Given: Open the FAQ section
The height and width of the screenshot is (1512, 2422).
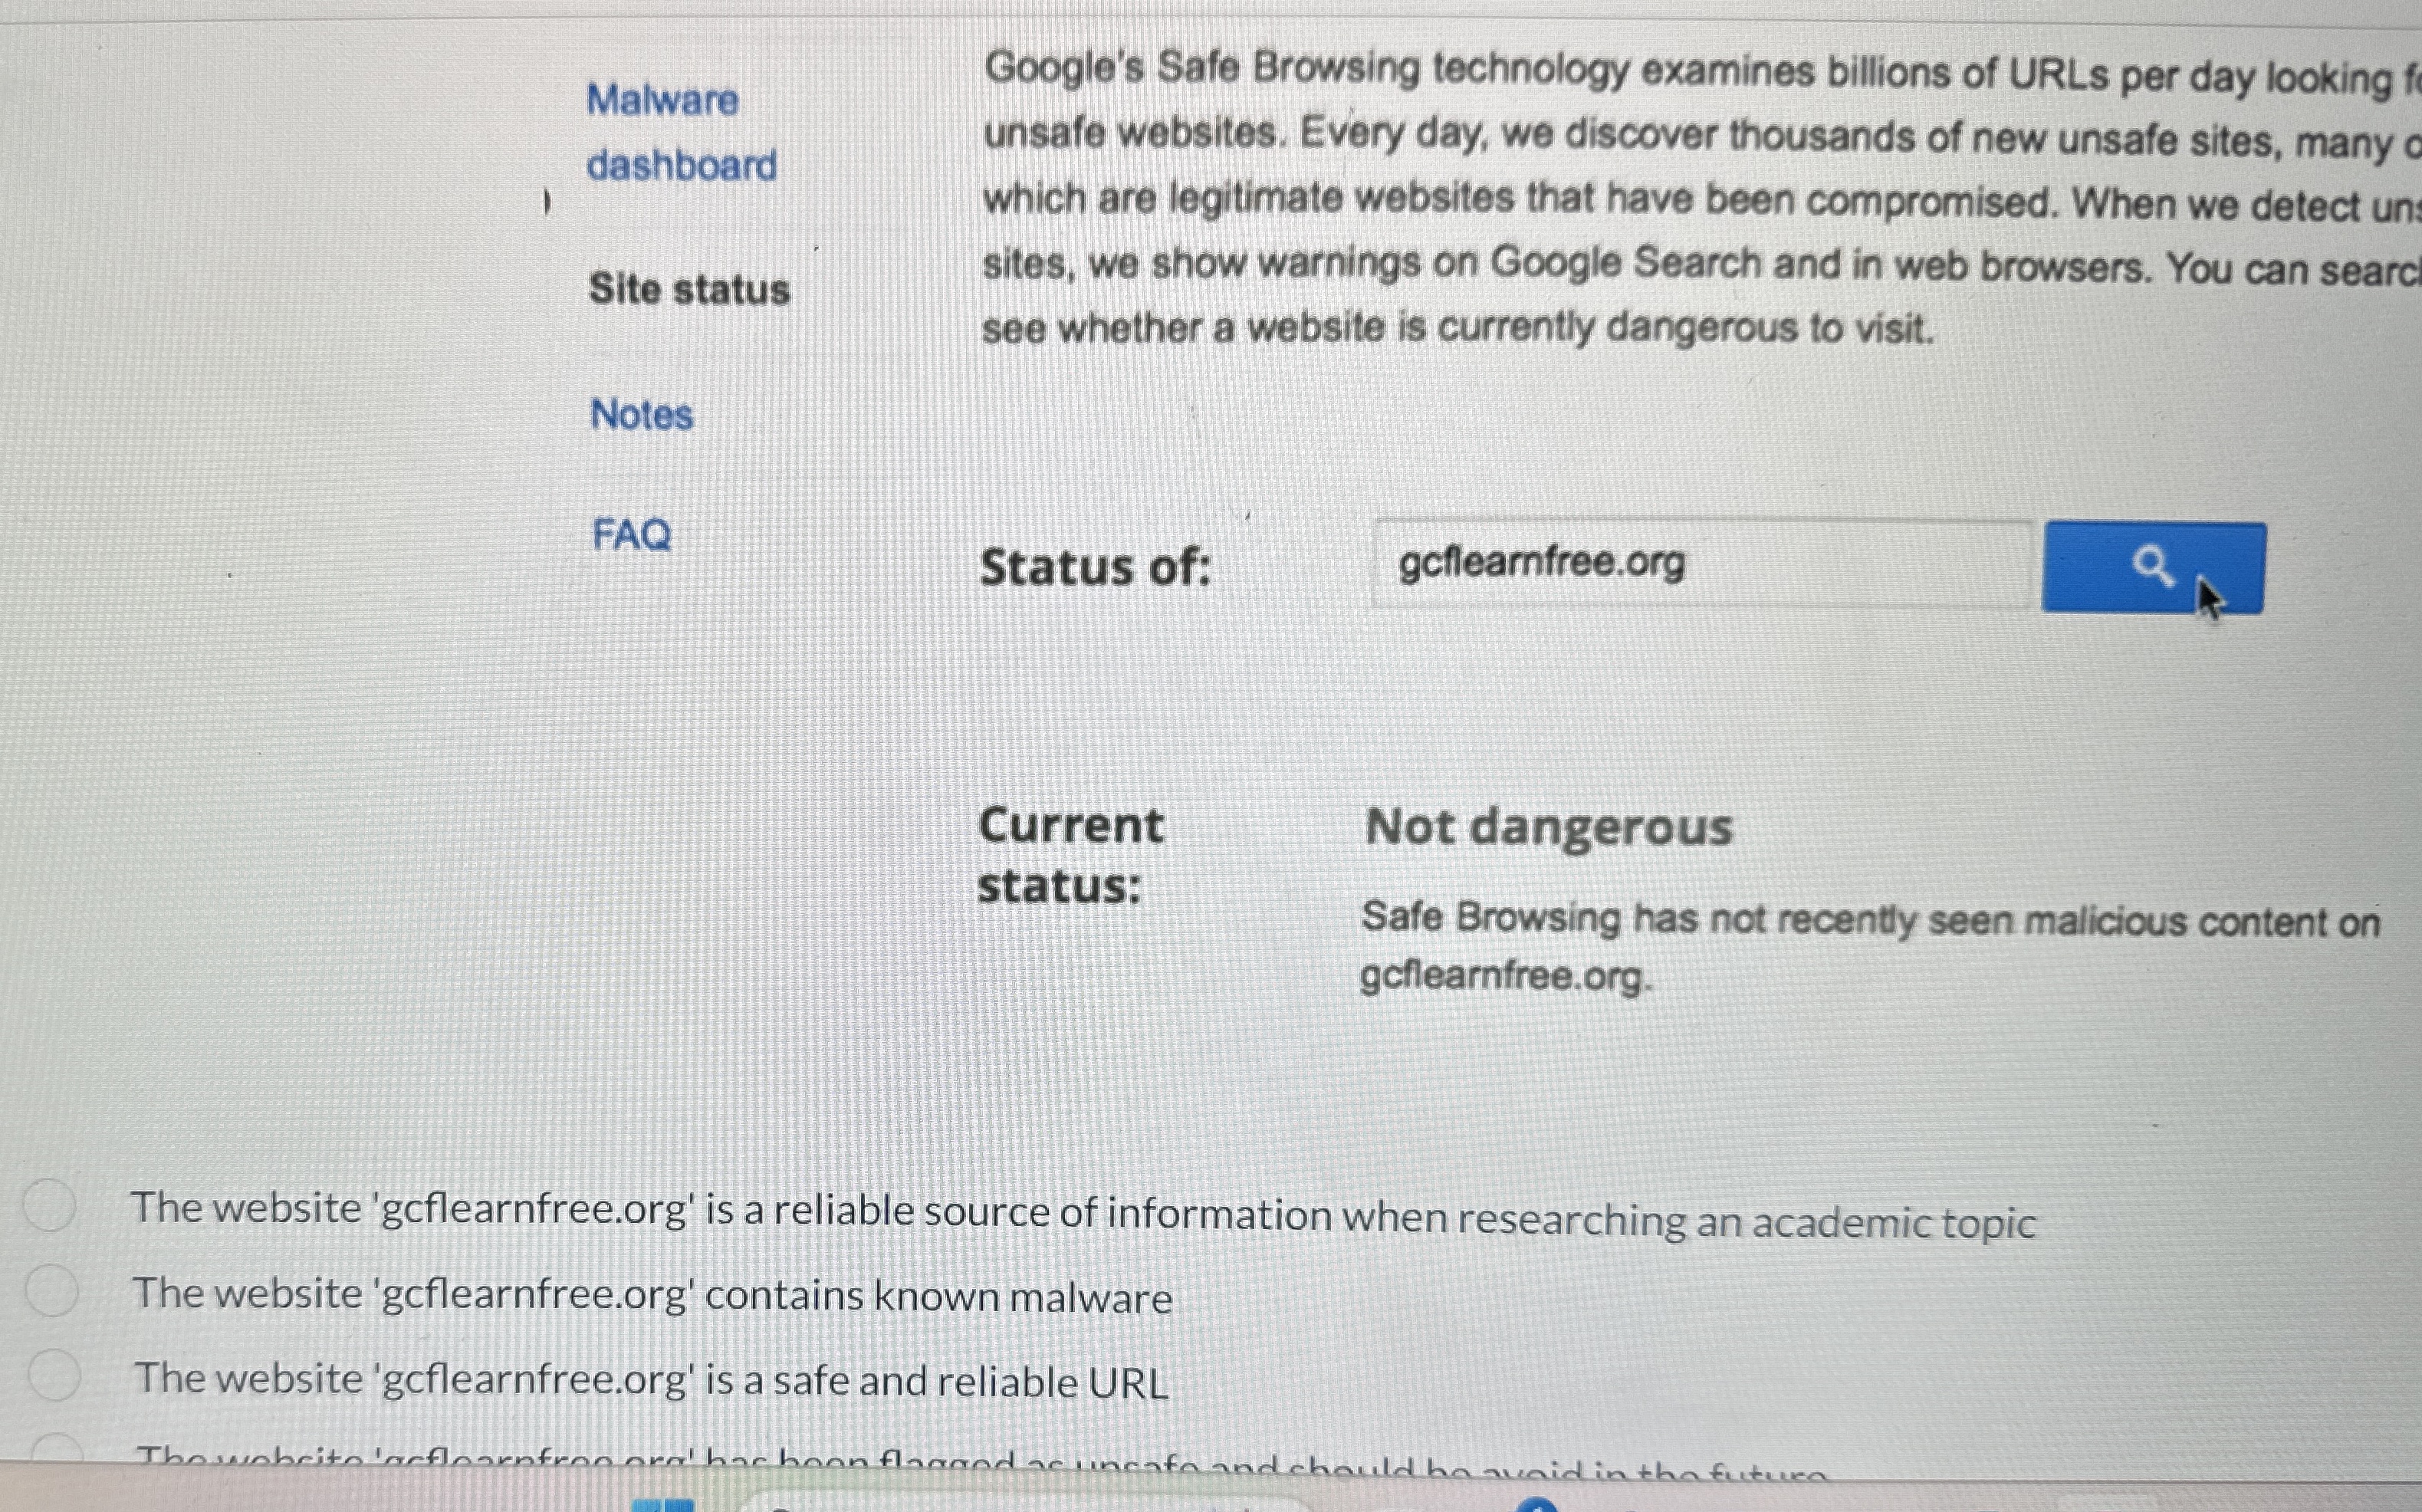Looking at the screenshot, I should point(632,537).
